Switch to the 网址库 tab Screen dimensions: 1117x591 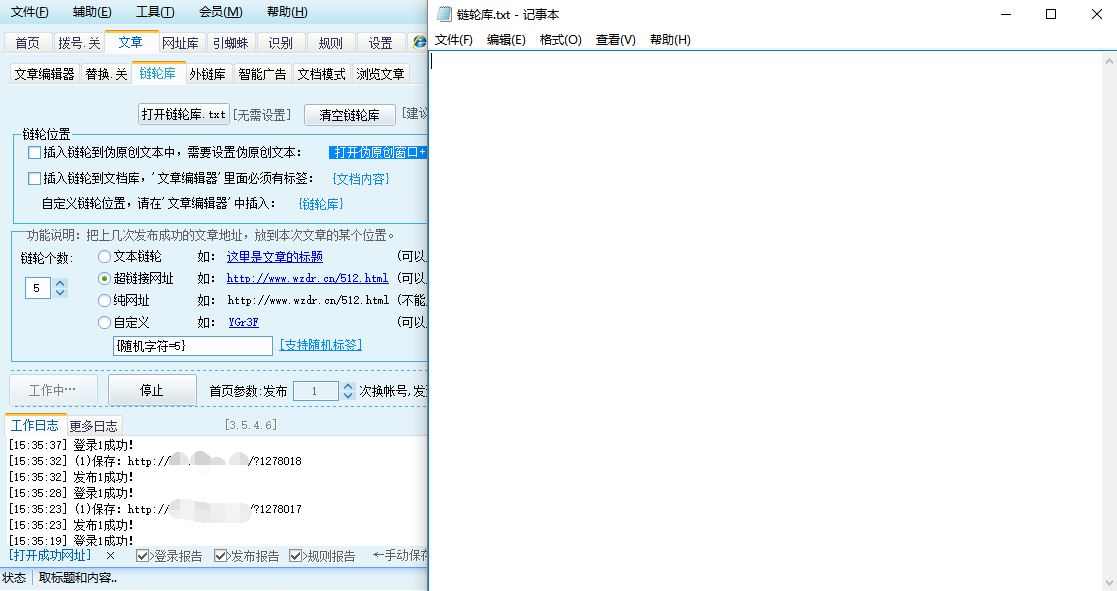pyautogui.click(x=180, y=42)
